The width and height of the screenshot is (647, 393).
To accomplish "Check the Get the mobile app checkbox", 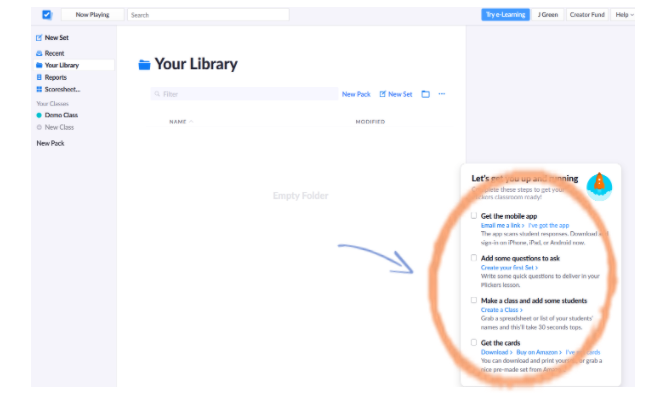I will point(474,216).
